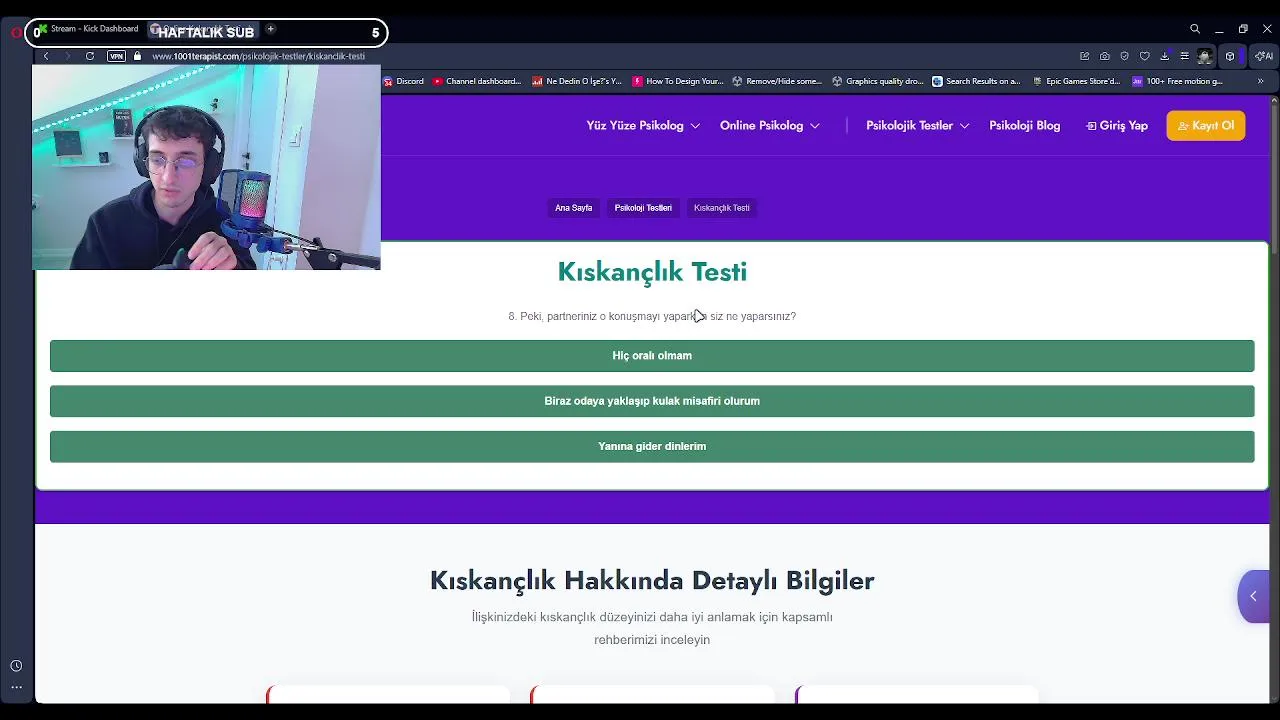Choose the answer 'Yanına gider dinlerim'

coord(652,446)
